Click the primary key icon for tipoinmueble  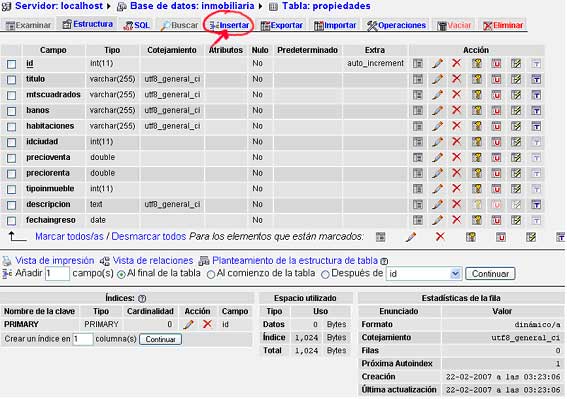(x=477, y=189)
